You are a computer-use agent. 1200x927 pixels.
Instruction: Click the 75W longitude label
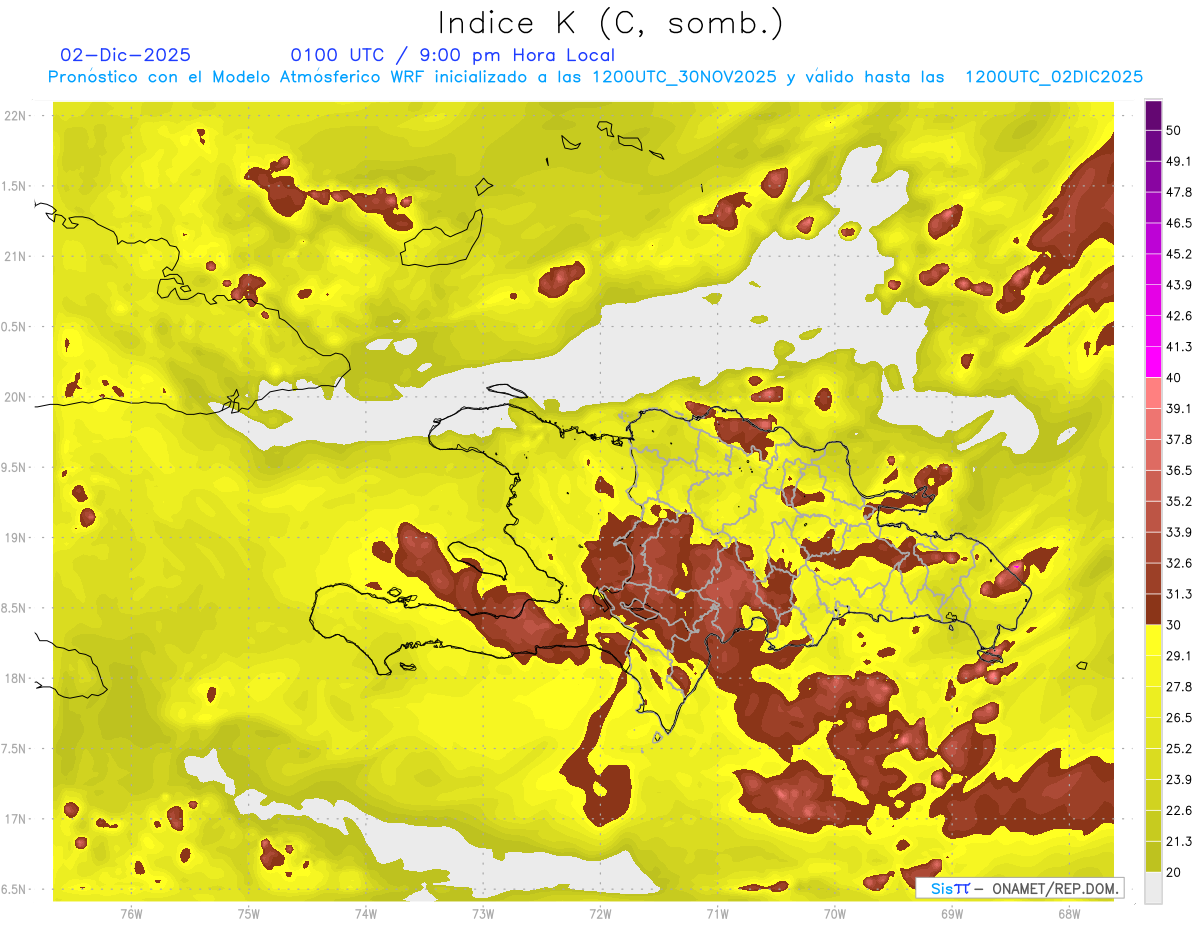[248, 914]
